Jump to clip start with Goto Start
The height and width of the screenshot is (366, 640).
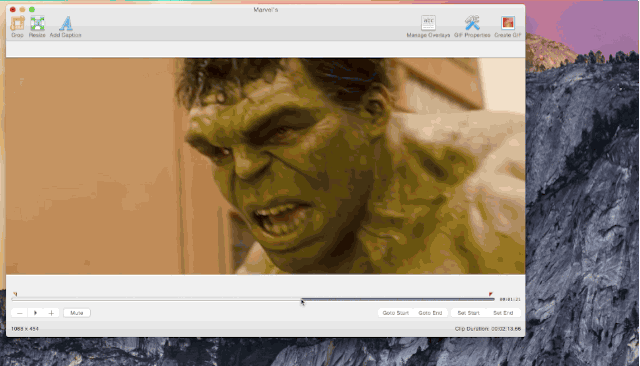[396, 313]
